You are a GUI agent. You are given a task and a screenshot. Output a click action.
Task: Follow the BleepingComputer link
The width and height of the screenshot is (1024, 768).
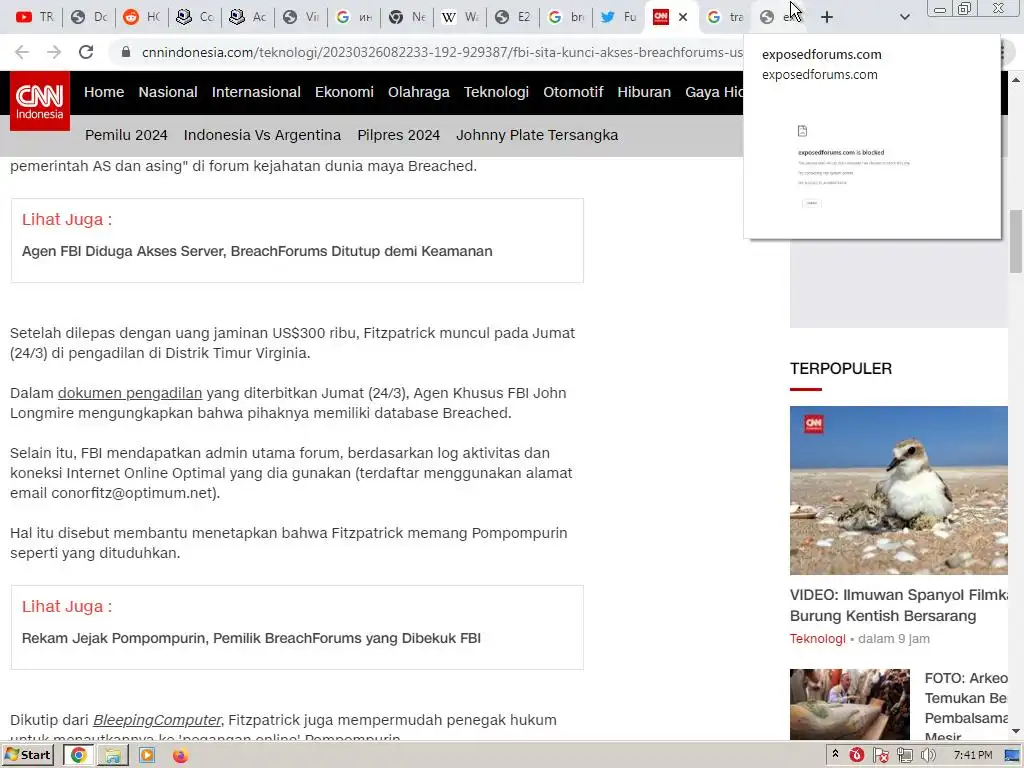coord(157,720)
